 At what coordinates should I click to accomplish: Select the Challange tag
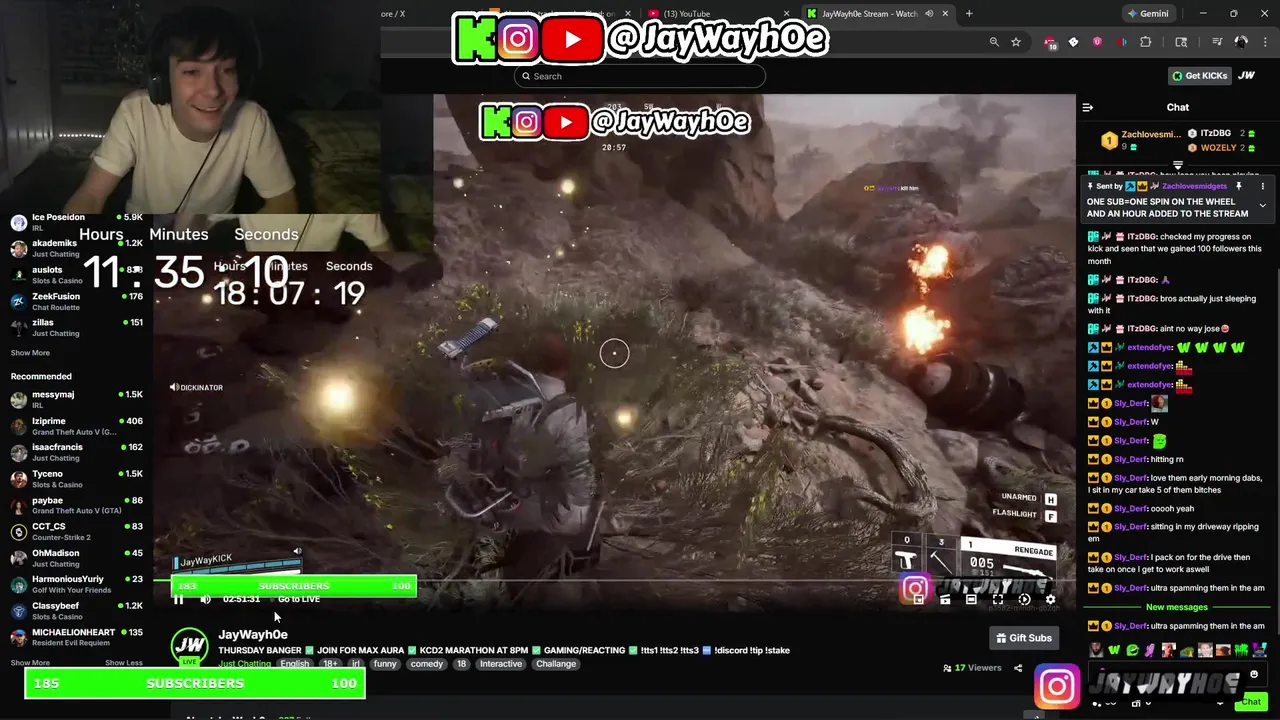click(x=556, y=664)
